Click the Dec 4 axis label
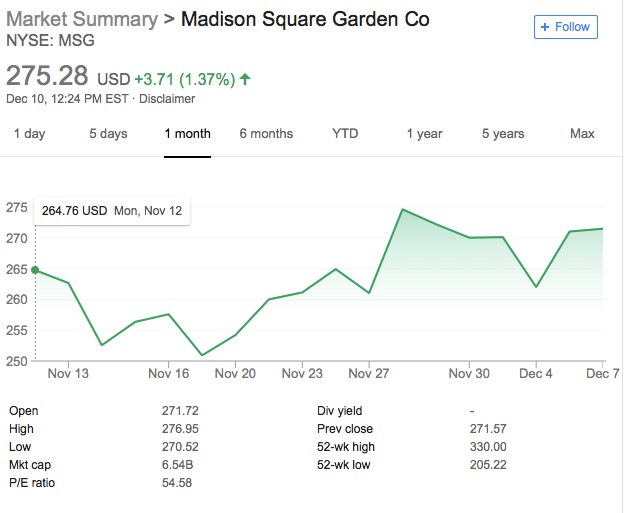Viewport: 624px width, 513px height. tap(536, 373)
